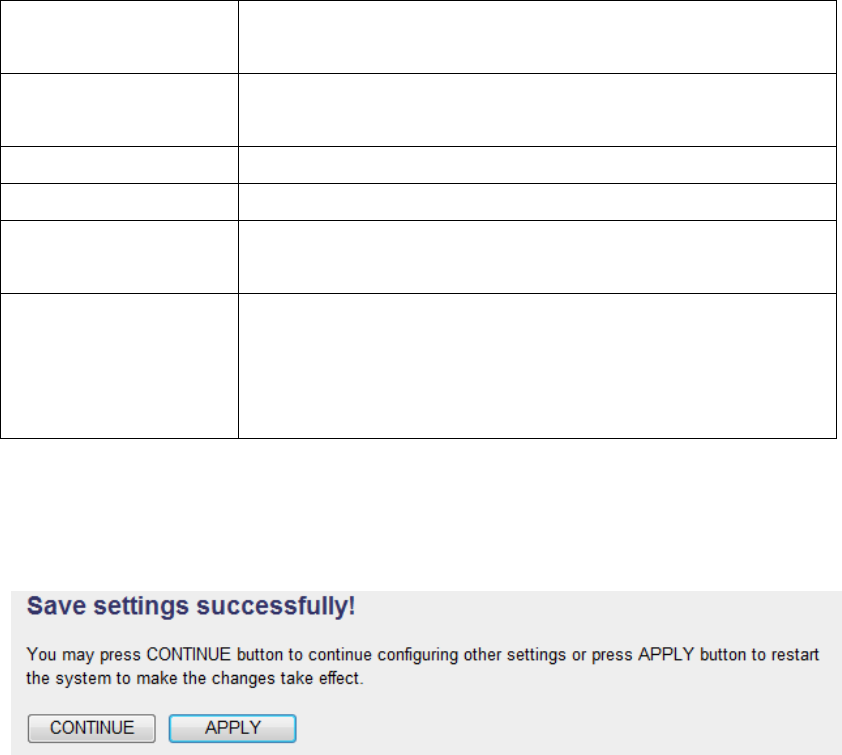Click the CONTINUE button
Screen dimensions: 842x755
[91, 728]
